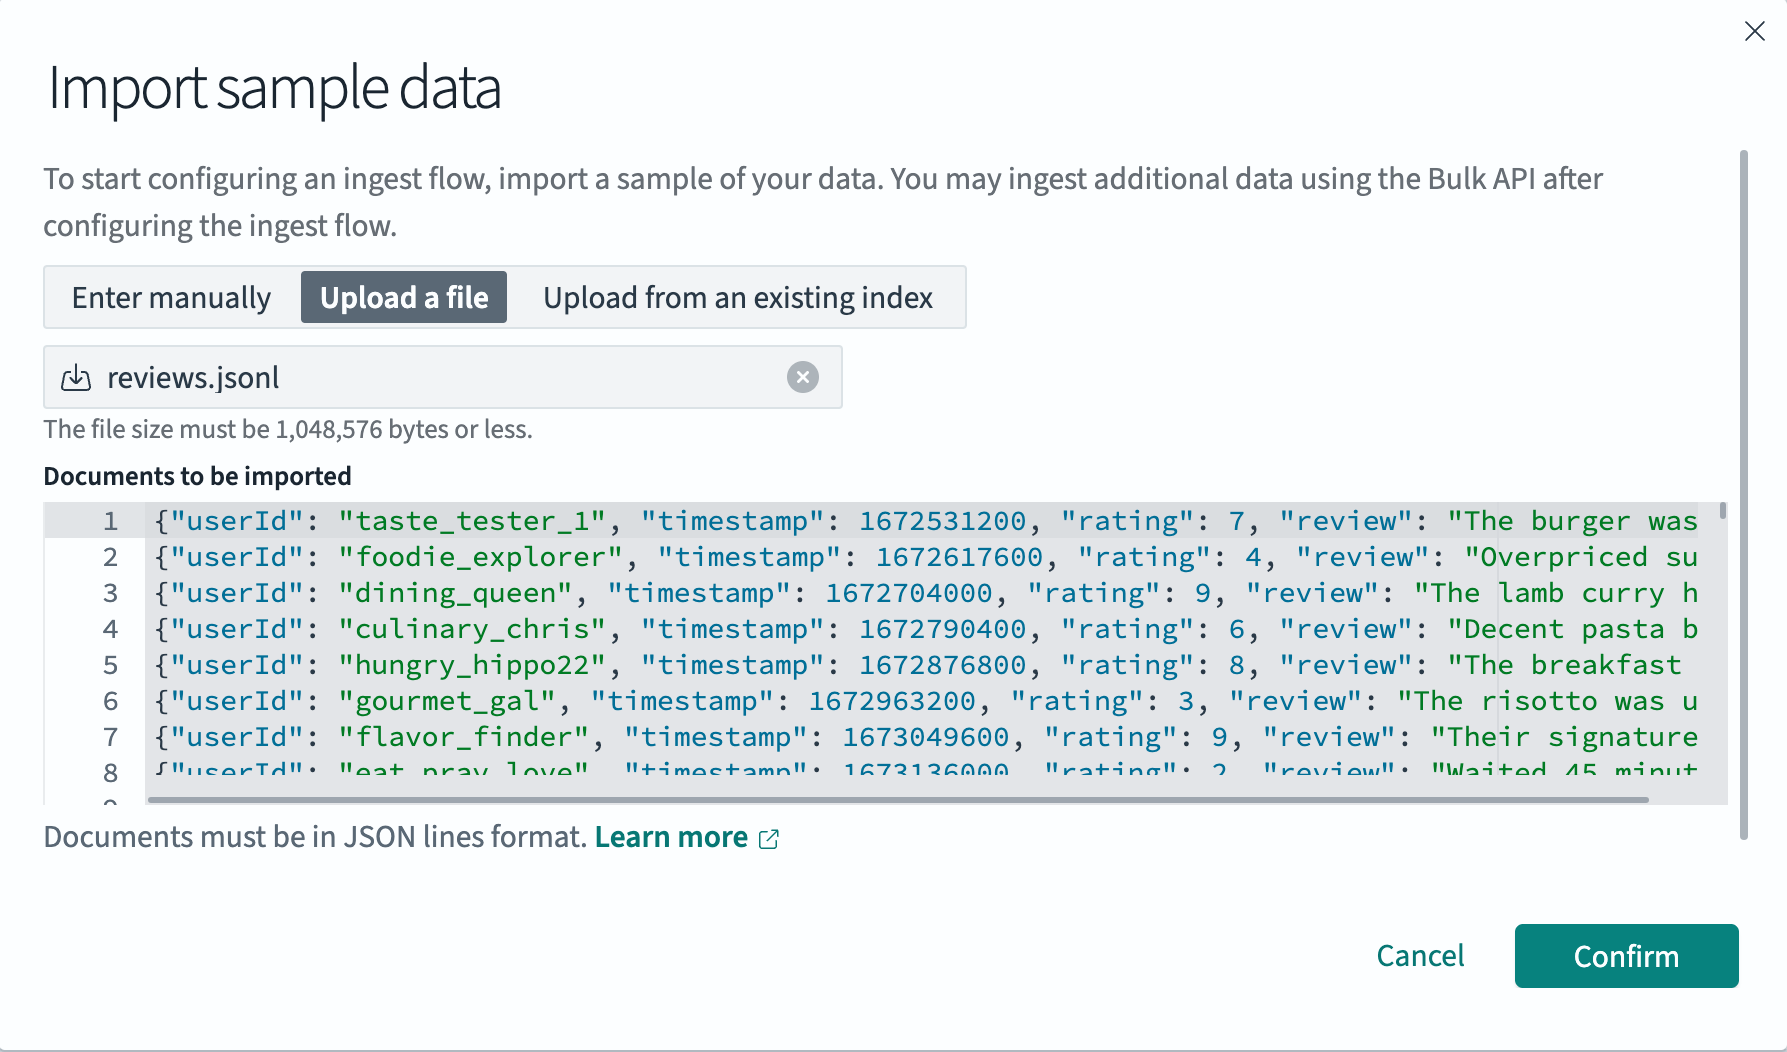
Task: Select the Upload a file tab
Action: tap(403, 297)
